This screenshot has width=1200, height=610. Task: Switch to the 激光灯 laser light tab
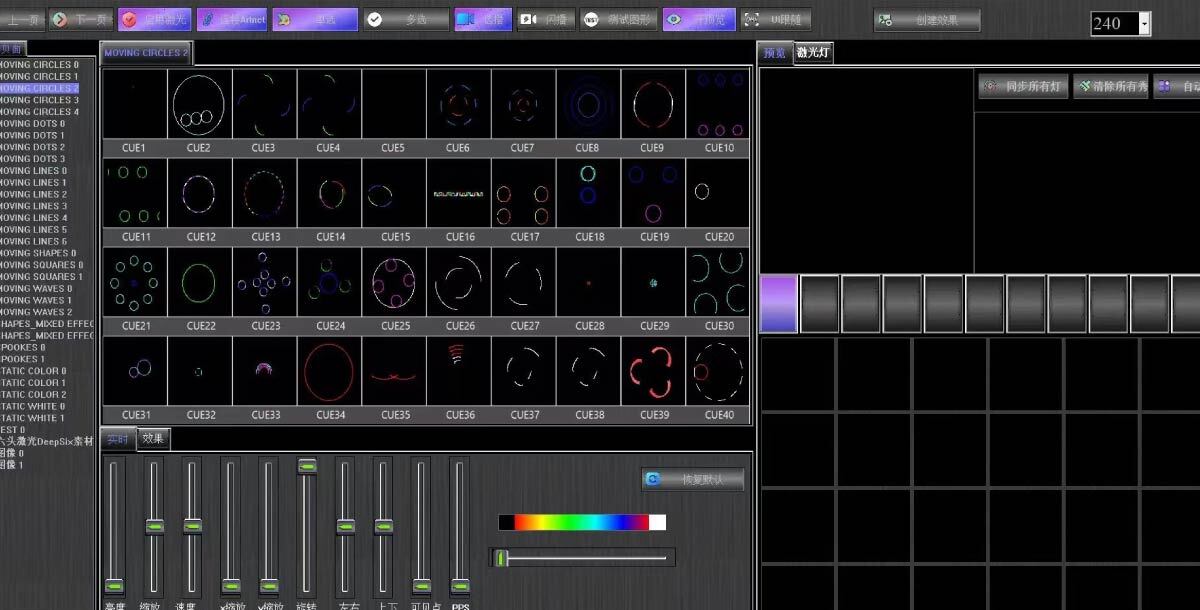point(812,53)
